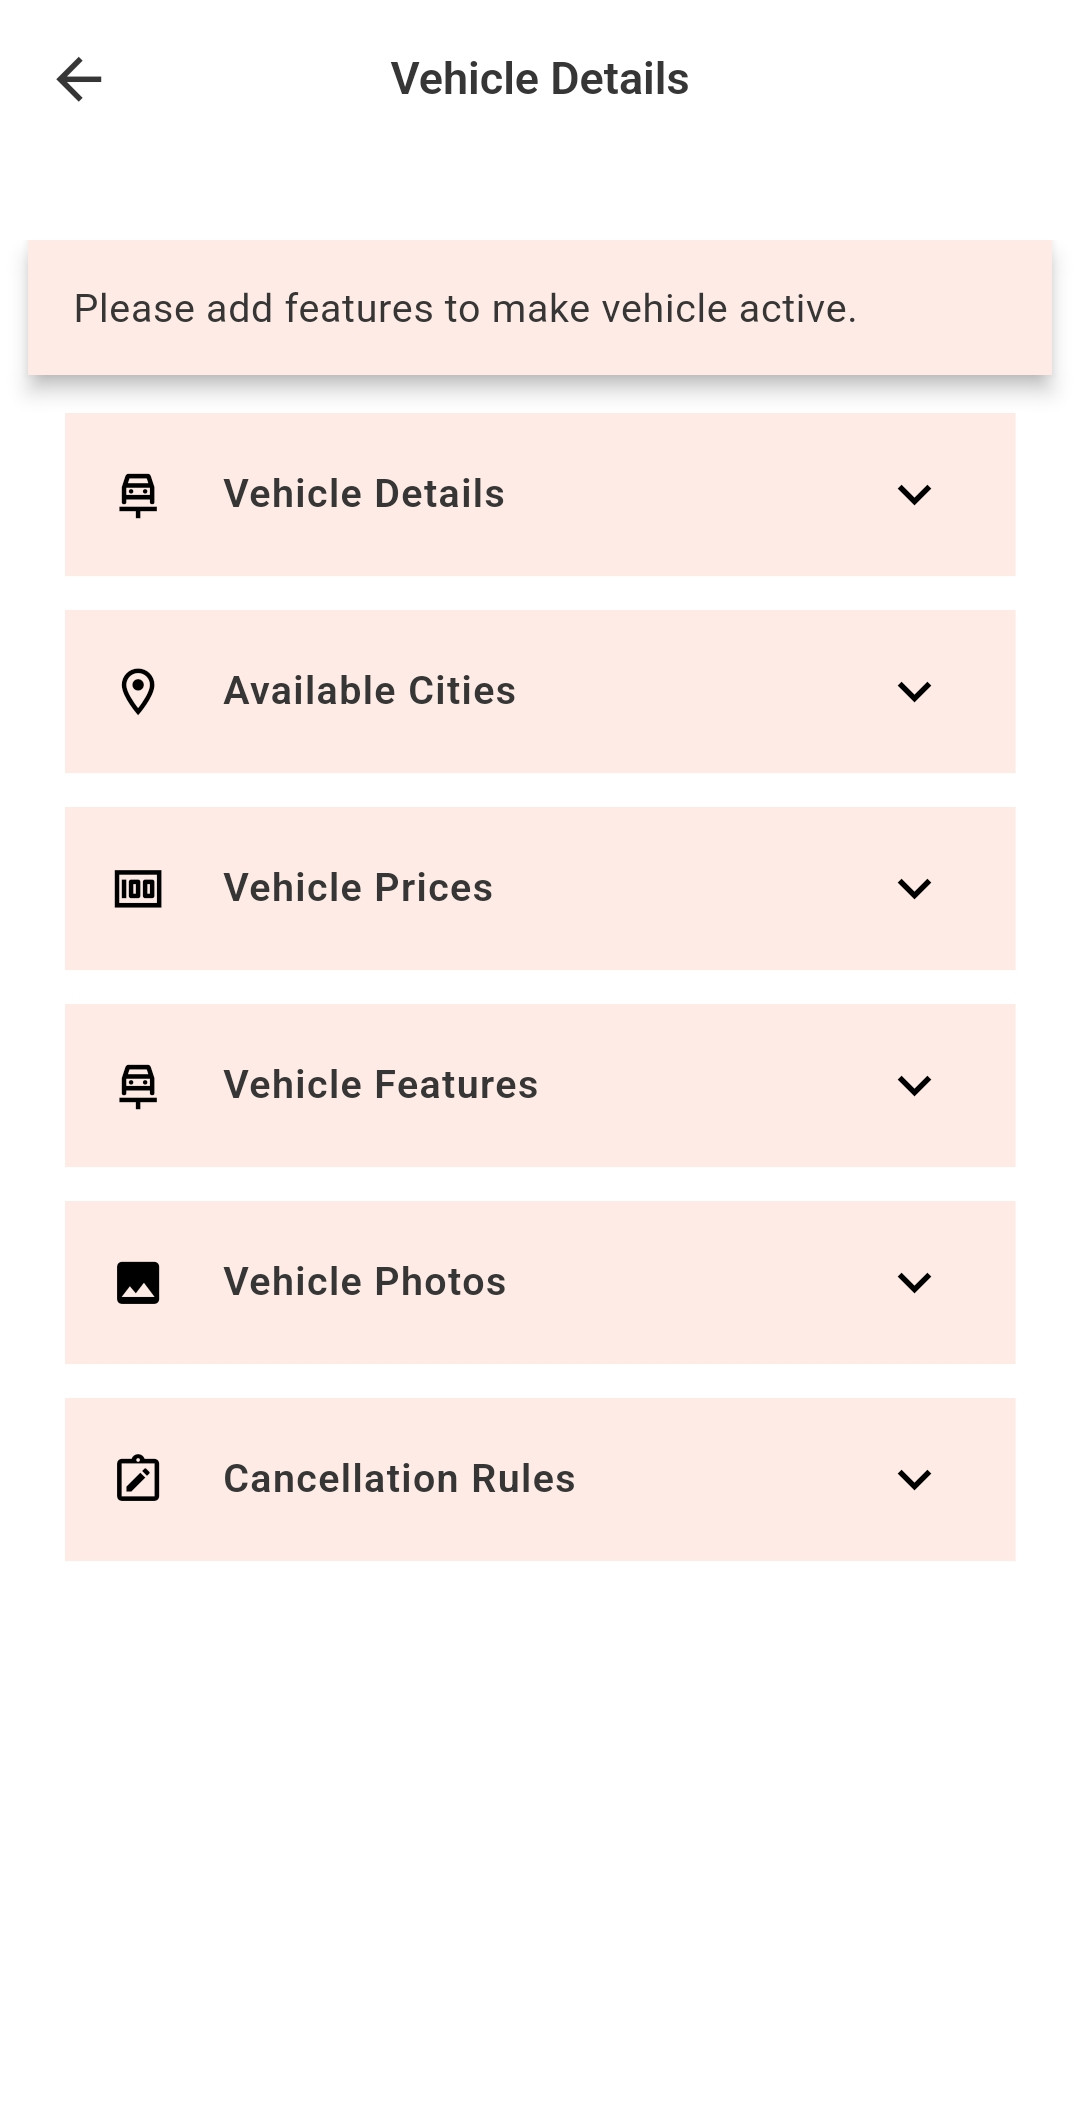Click the car icon beside Vehicle Features
This screenshot has width=1080, height=2106.
[138, 1085]
